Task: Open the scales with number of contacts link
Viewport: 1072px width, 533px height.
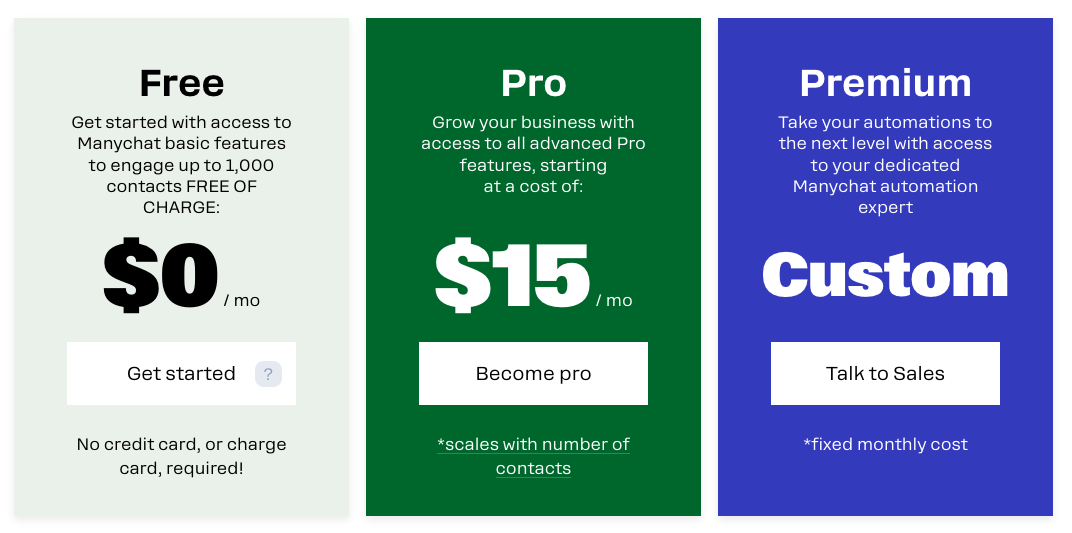Action: tap(533, 456)
